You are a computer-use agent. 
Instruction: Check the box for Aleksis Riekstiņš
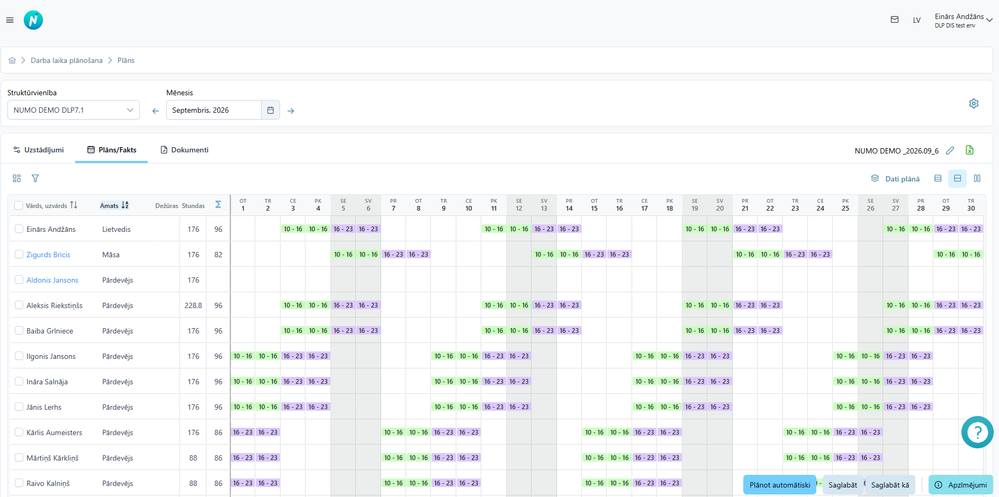pyautogui.click(x=18, y=305)
